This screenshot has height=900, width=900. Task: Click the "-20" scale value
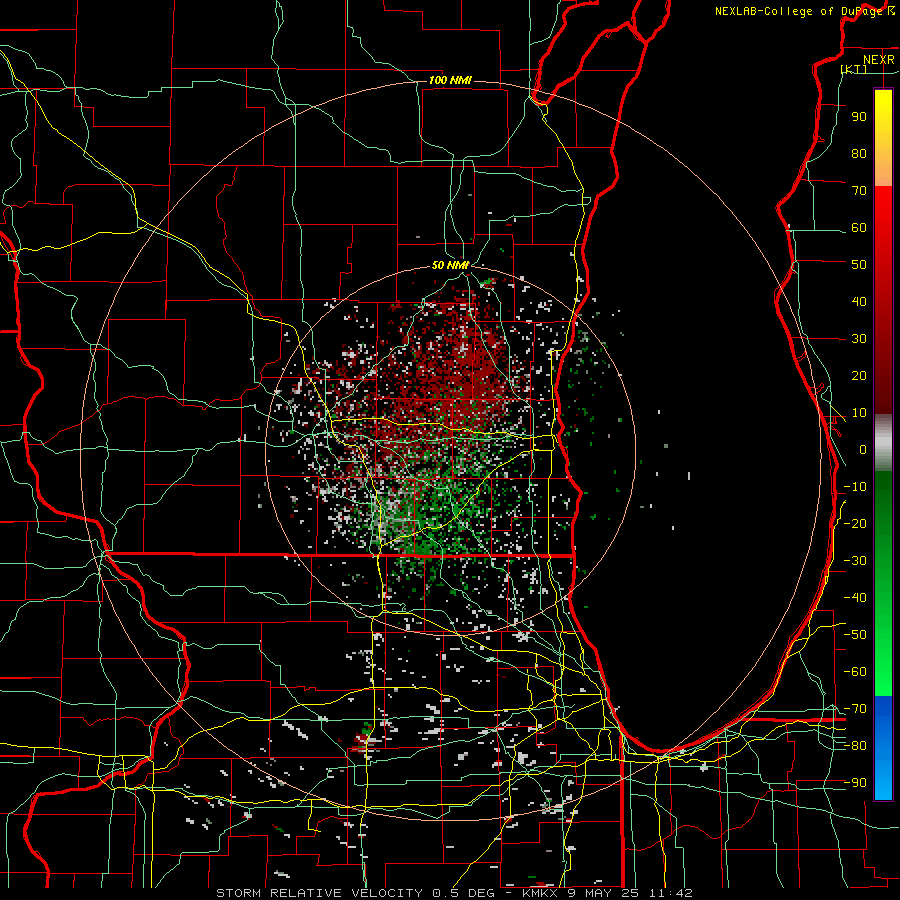[855, 524]
